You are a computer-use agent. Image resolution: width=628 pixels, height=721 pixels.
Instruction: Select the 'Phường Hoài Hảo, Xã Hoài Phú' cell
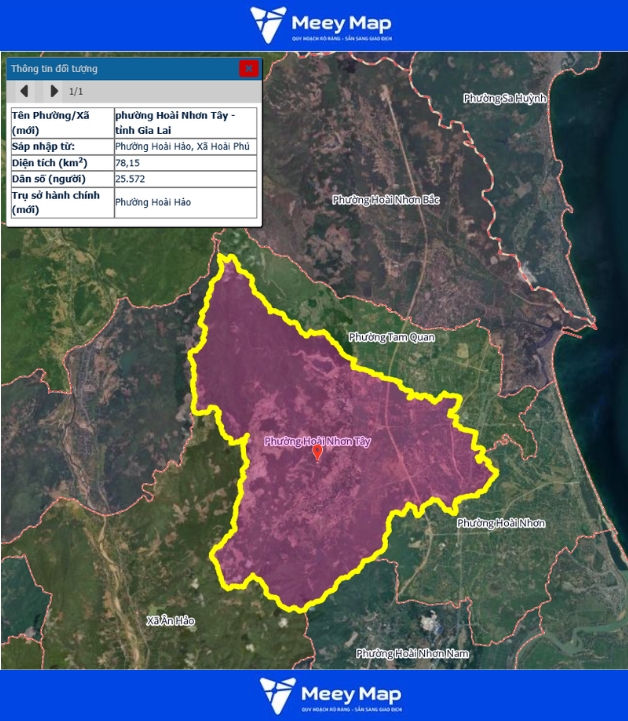pyautogui.click(x=185, y=146)
